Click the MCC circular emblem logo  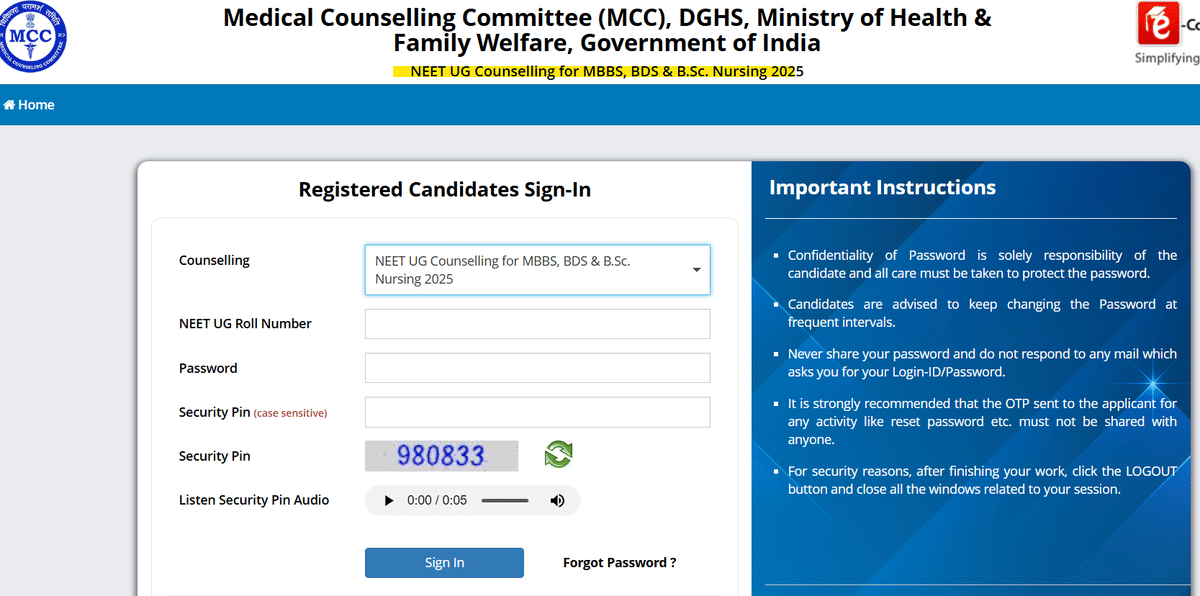33,38
